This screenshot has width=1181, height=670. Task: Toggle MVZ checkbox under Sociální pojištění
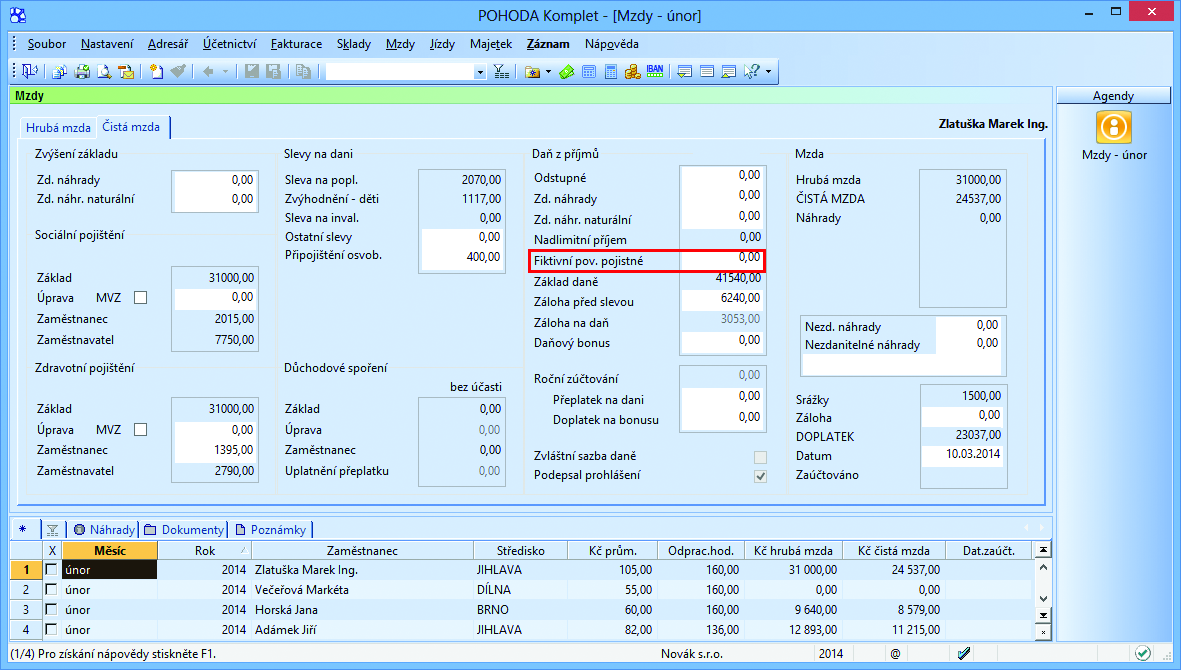pos(140,298)
